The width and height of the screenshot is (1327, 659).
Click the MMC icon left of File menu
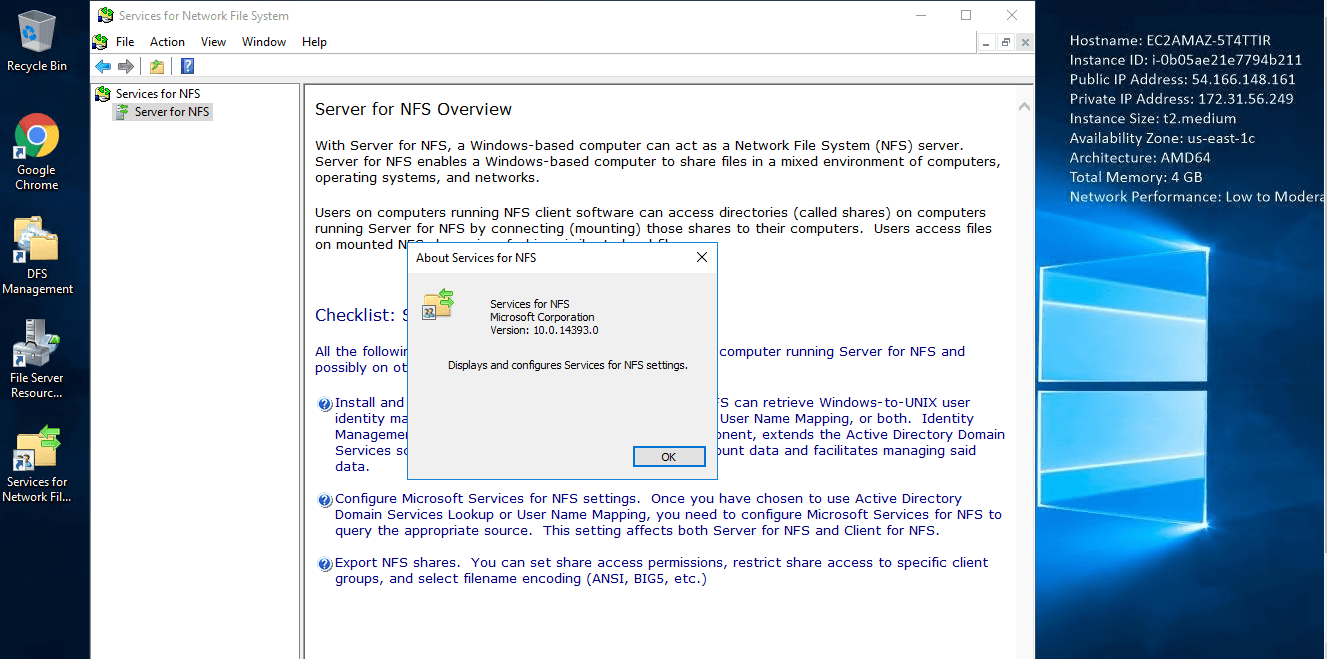(x=100, y=42)
